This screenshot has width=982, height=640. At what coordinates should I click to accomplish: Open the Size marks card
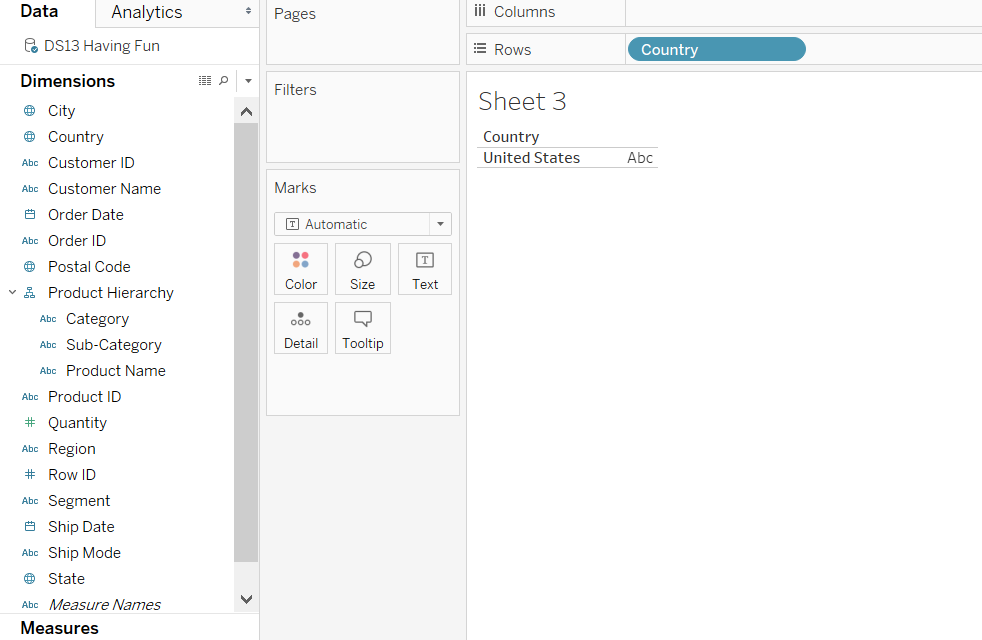click(362, 269)
